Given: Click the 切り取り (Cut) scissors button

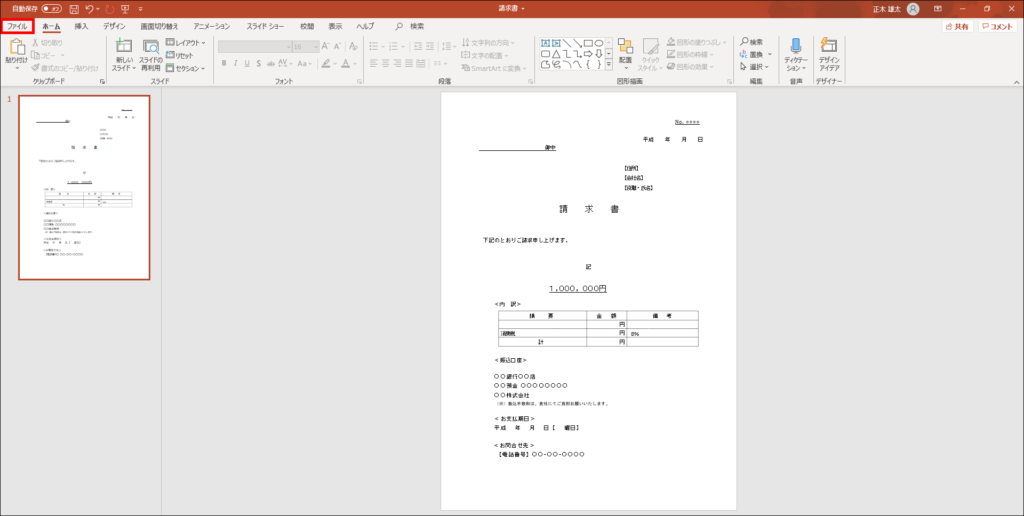Looking at the screenshot, I should (47, 42).
